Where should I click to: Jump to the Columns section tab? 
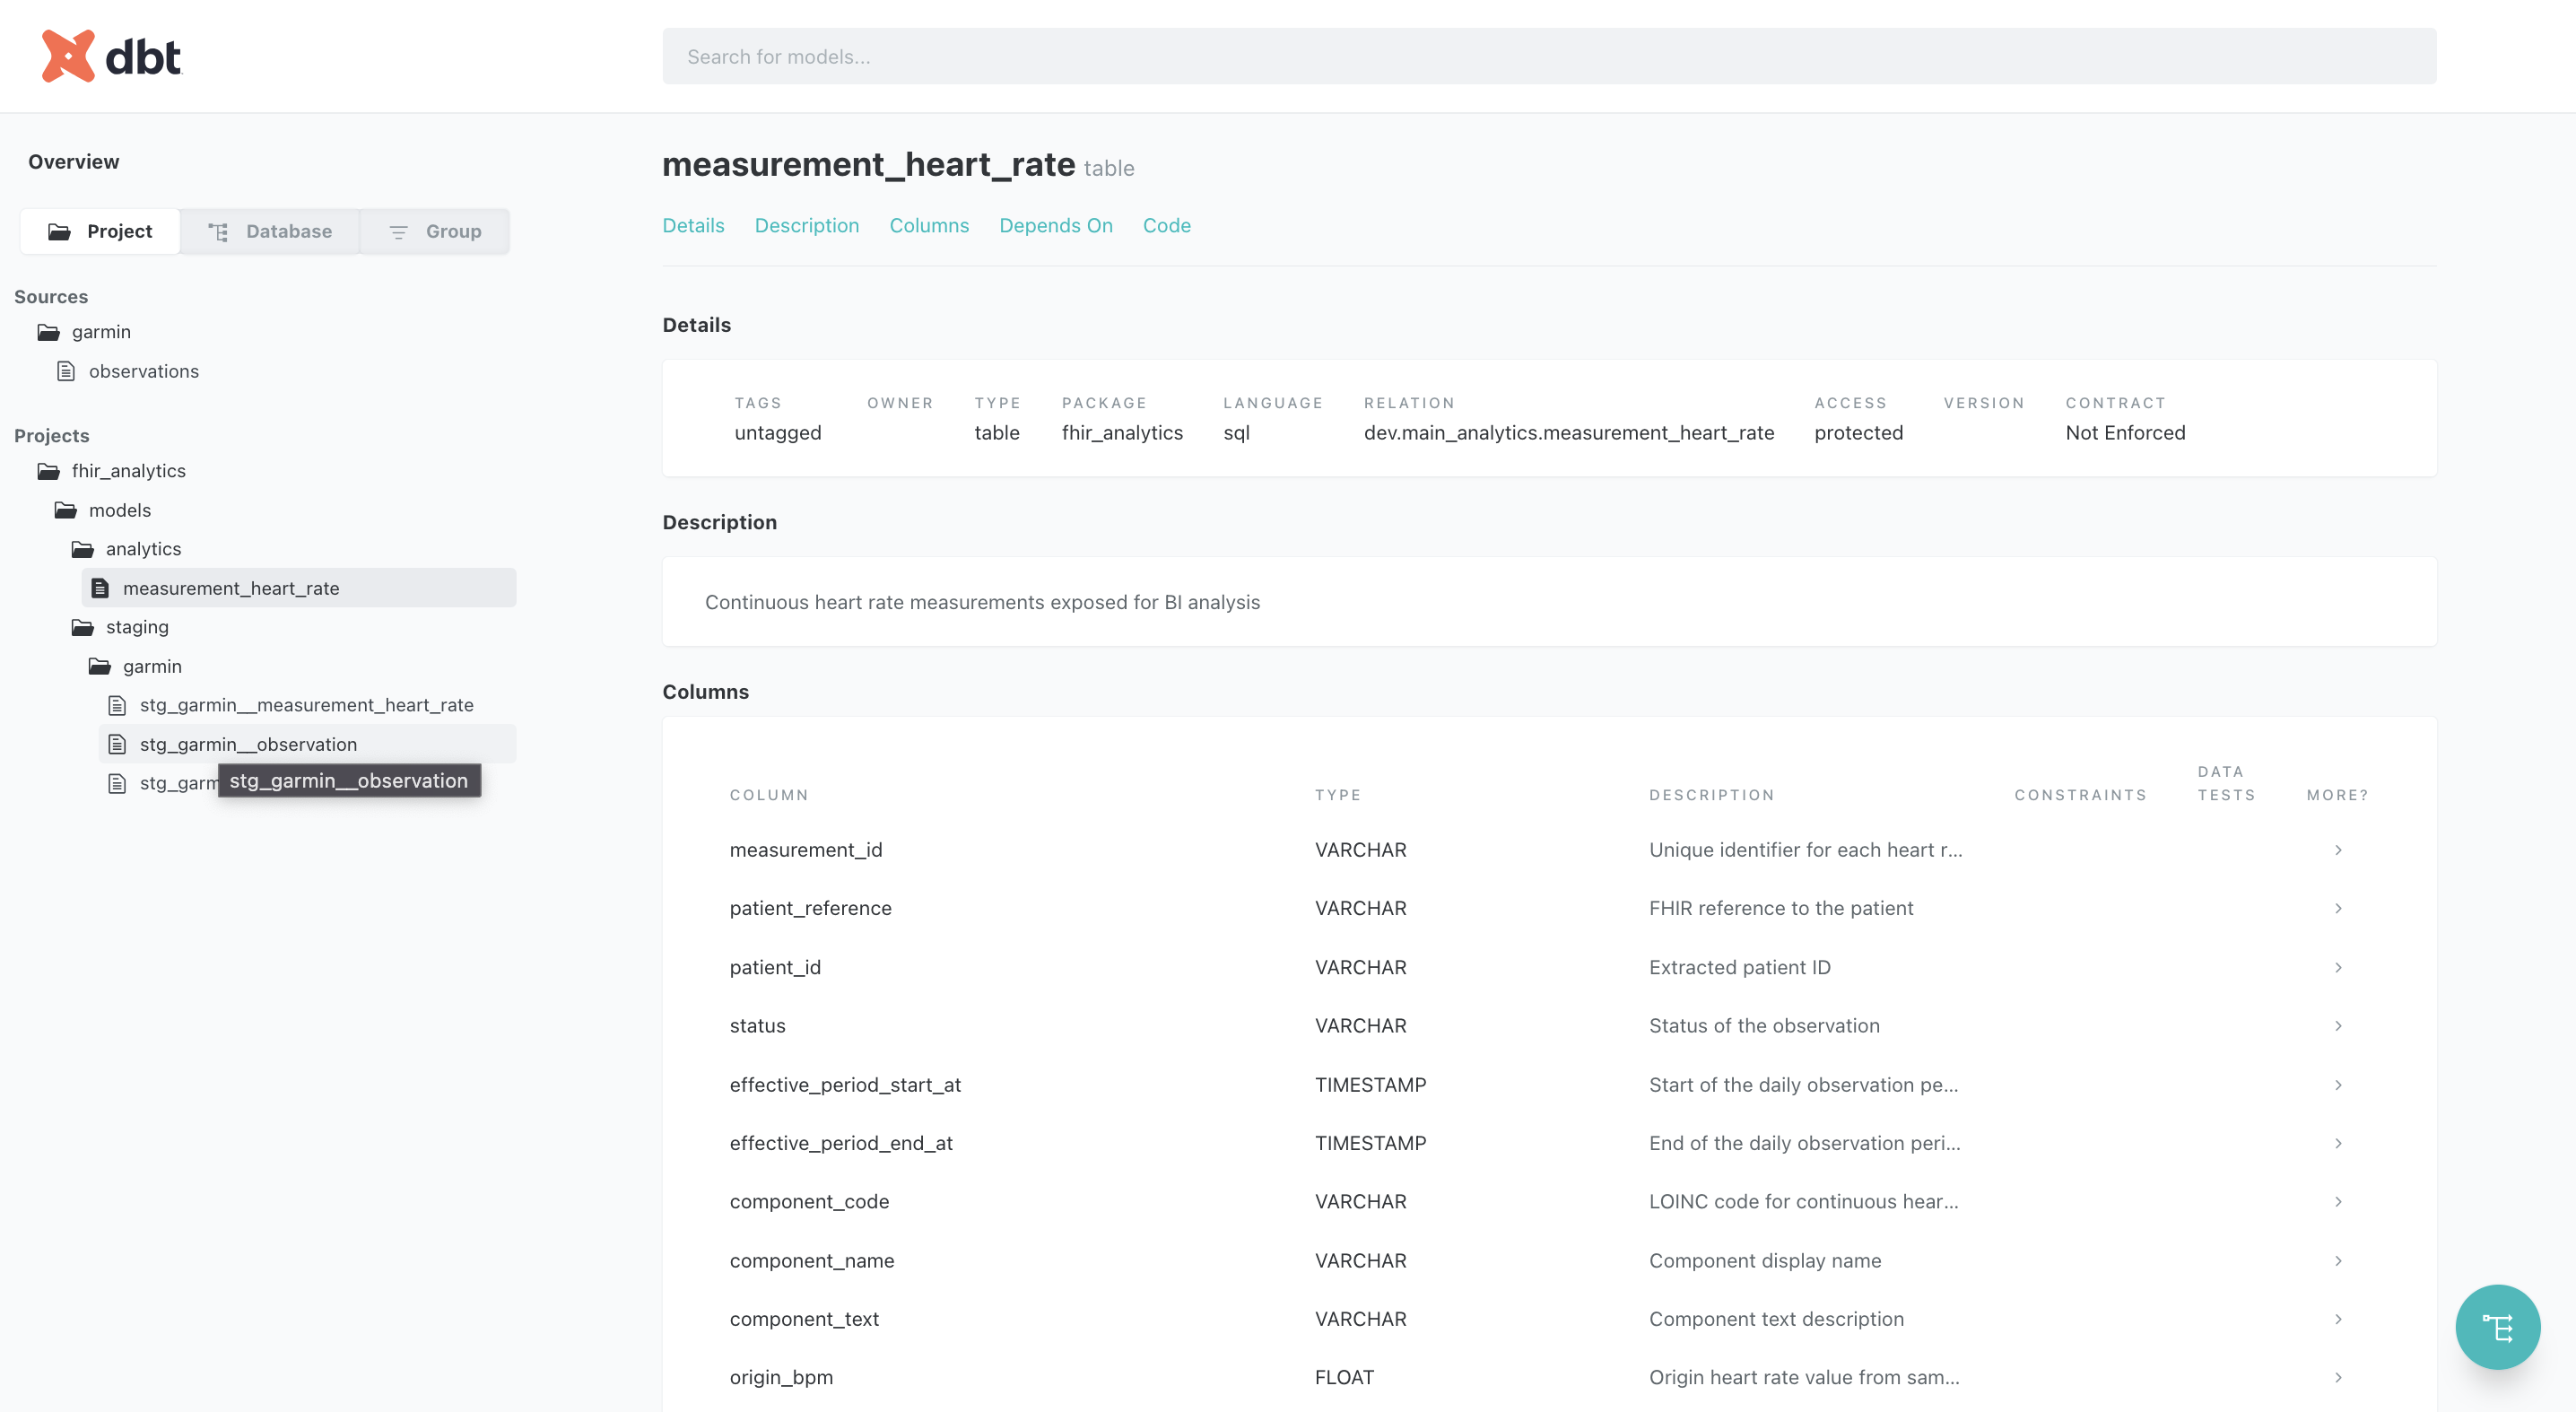click(x=928, y=225)
